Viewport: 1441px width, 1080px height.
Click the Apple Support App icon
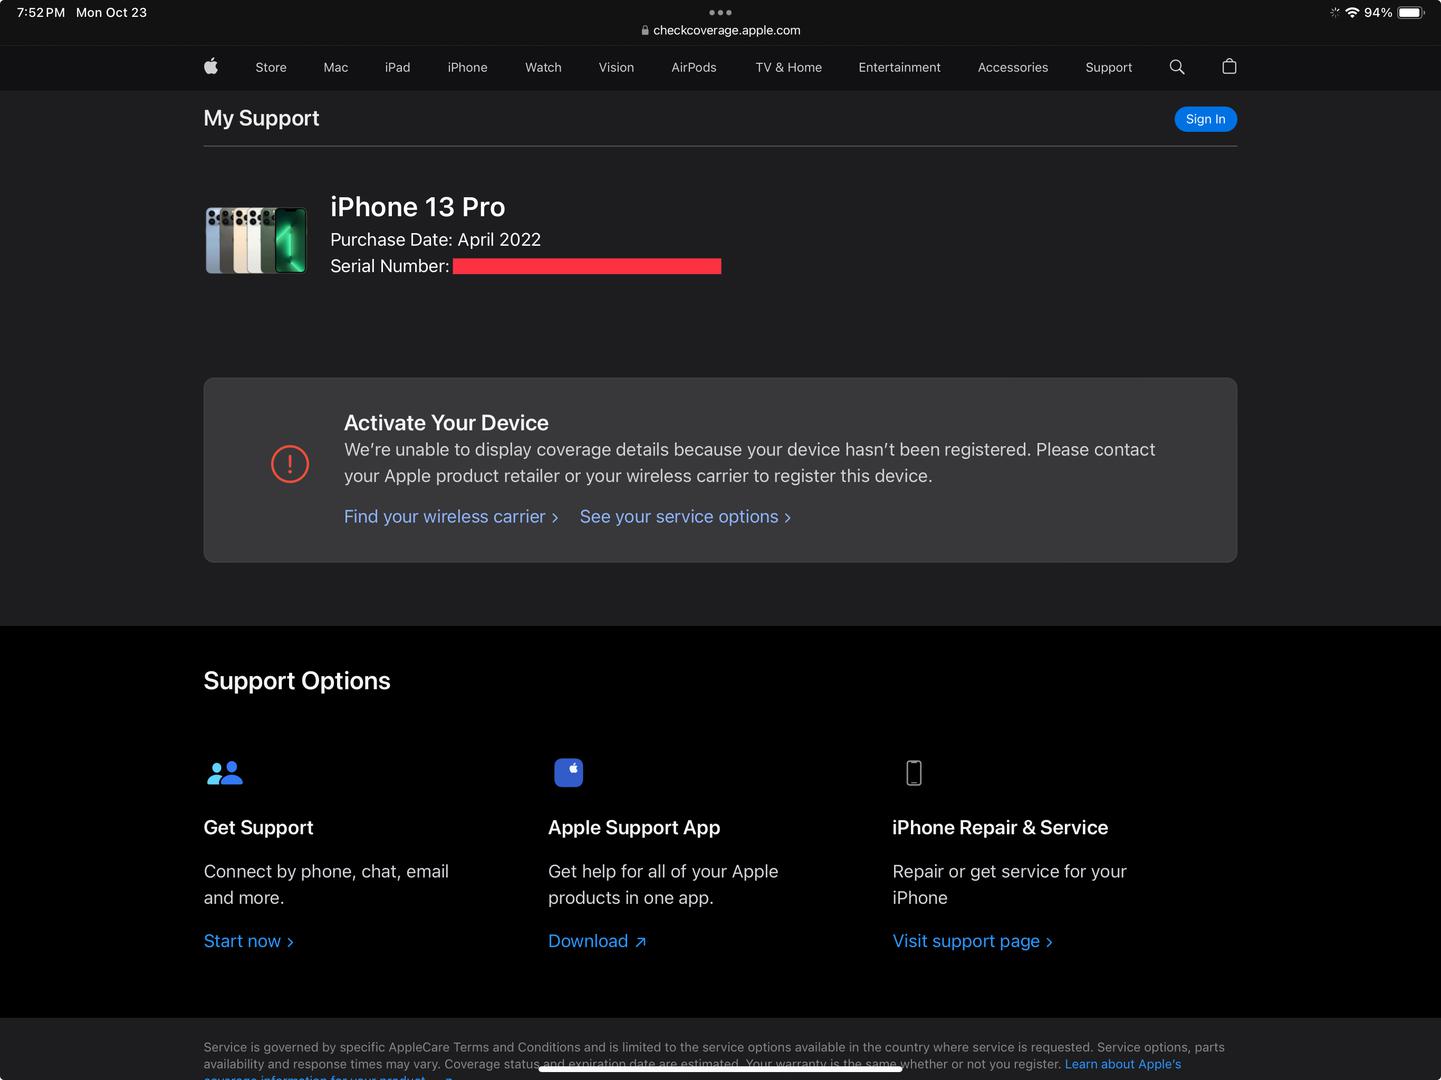click(569, 773)
